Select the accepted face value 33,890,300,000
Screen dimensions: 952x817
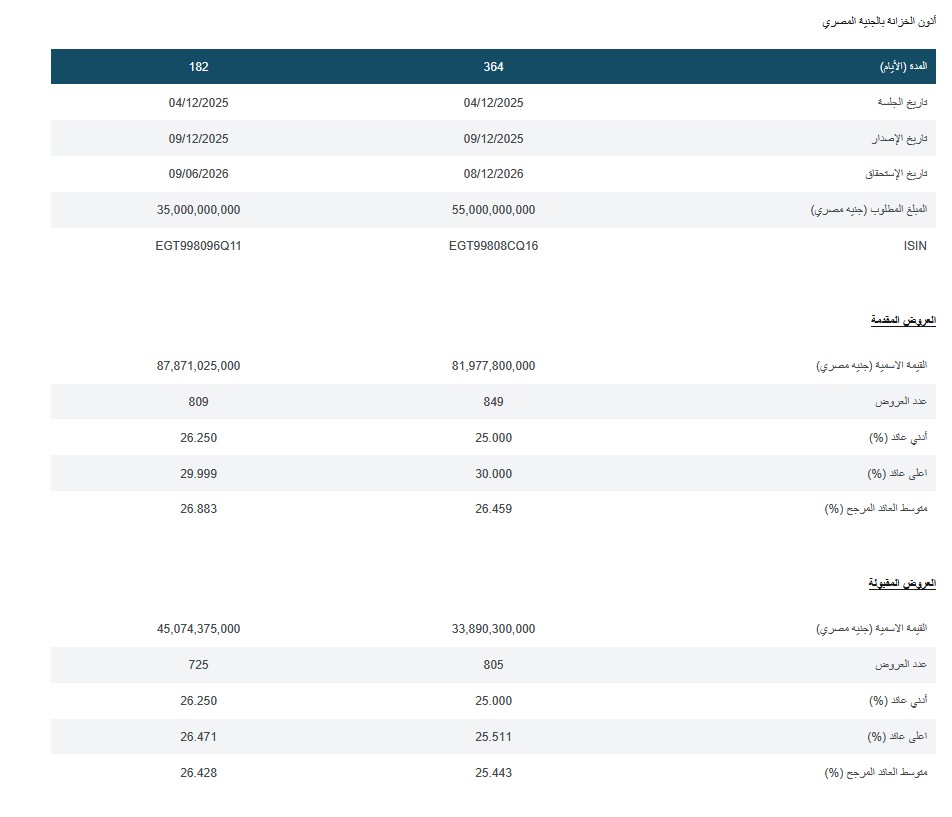pos(493,629)
